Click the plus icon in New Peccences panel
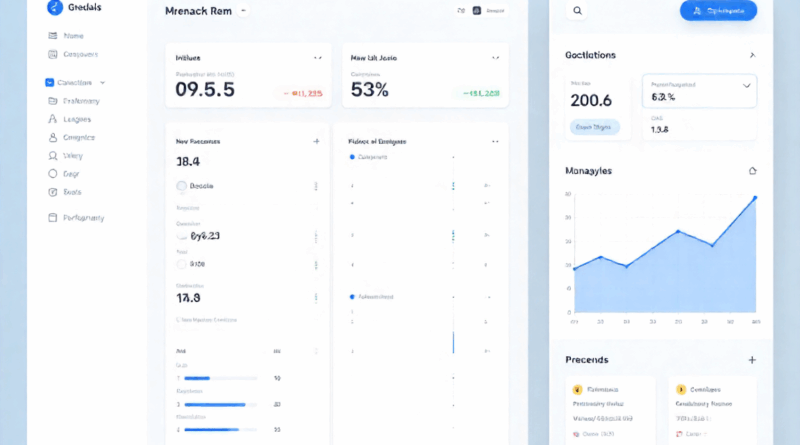 (x=317, y=142)
